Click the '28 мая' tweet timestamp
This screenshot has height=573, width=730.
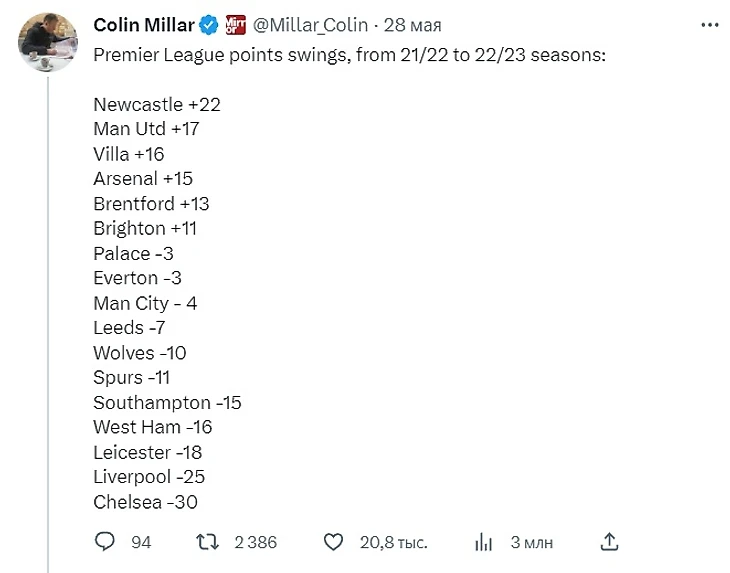[410, 25]
